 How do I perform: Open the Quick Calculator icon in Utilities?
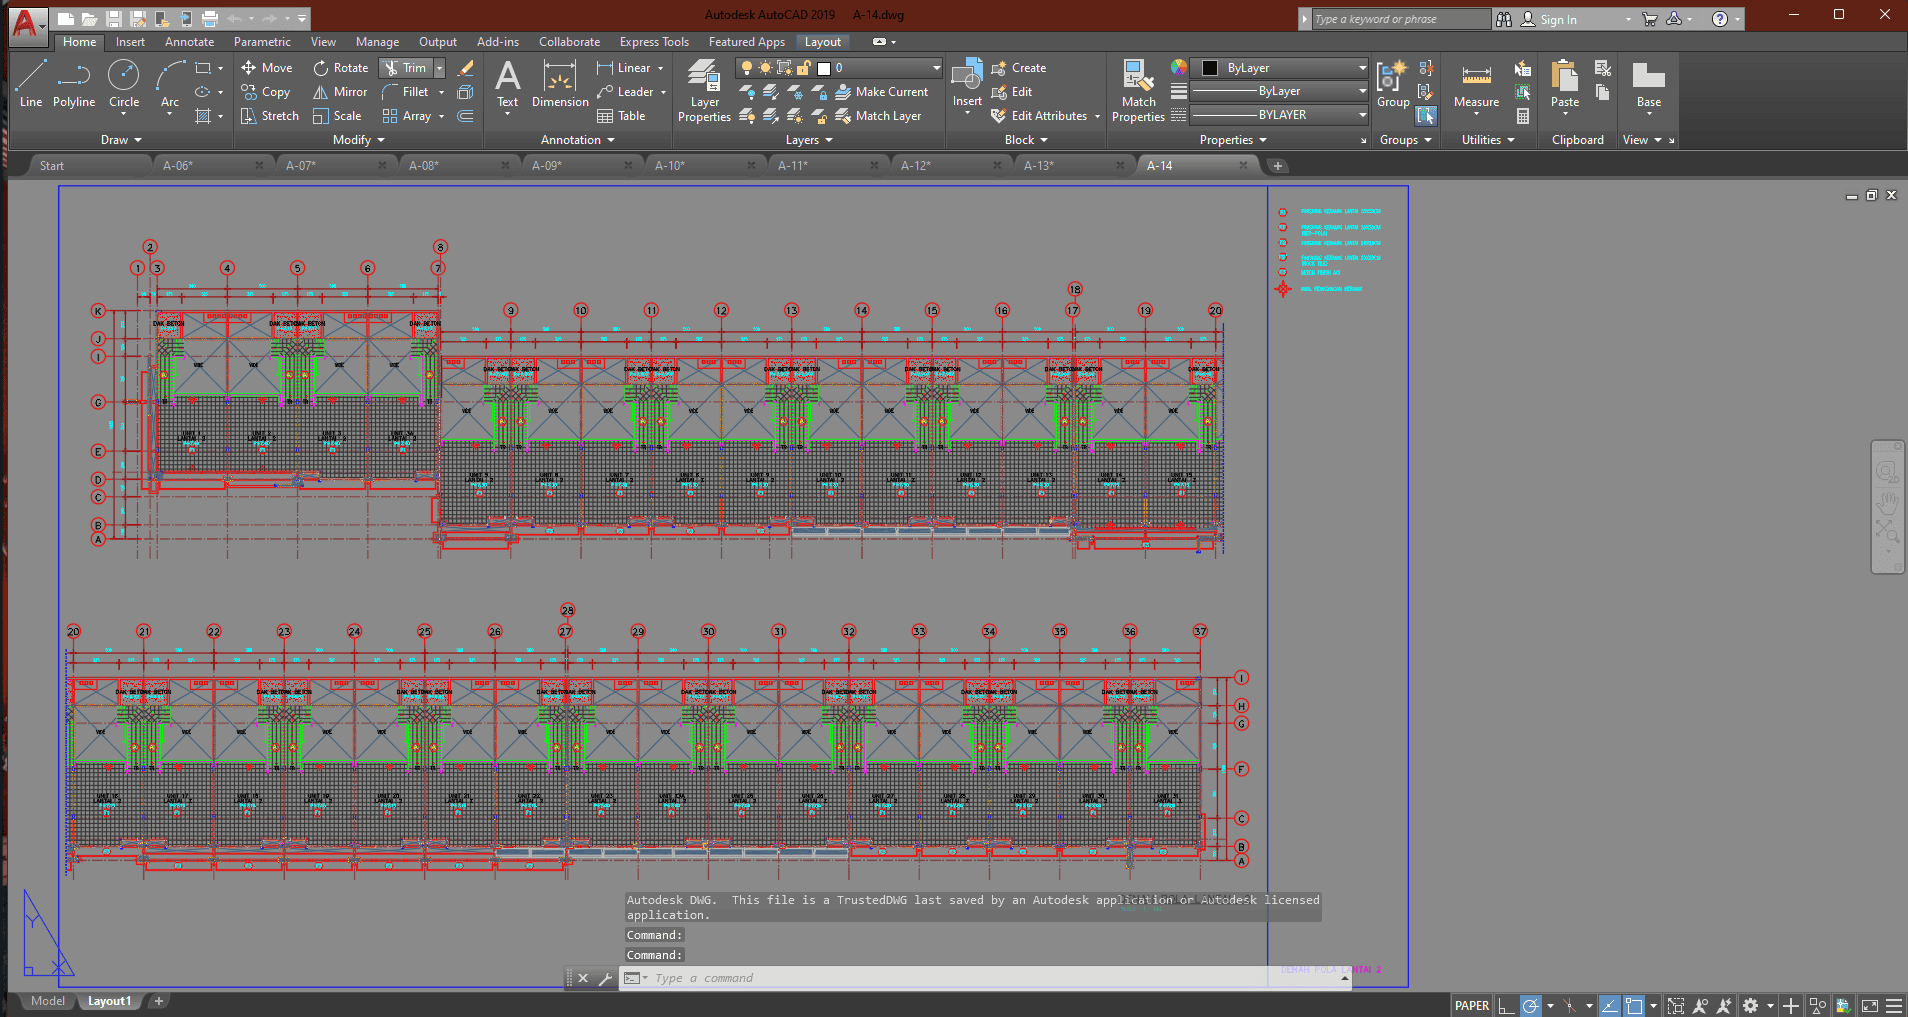coord(1523,116)
